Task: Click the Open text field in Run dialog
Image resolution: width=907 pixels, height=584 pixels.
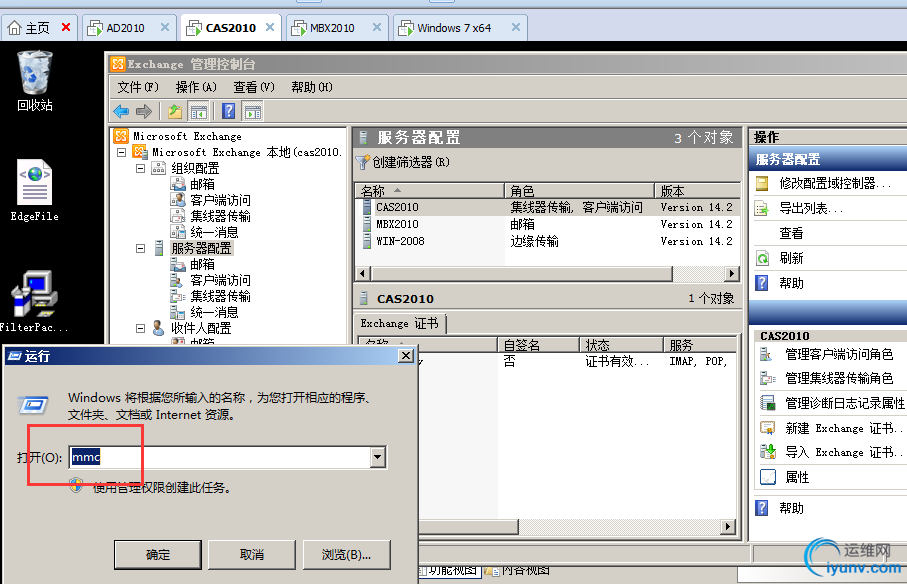Action: tap(220, 457)
